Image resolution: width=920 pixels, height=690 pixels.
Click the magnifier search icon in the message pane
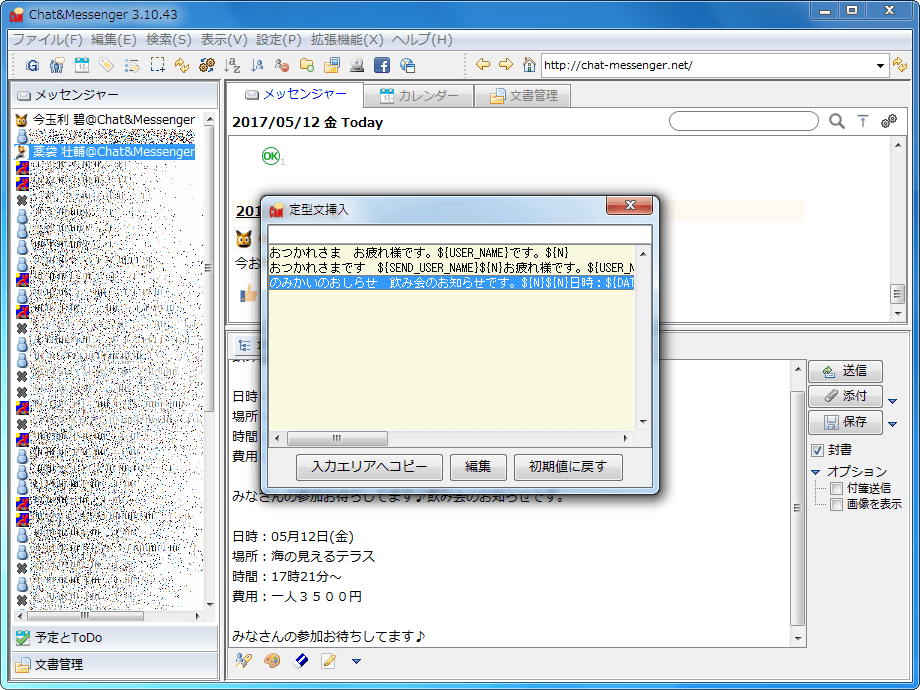coord(837,122)
